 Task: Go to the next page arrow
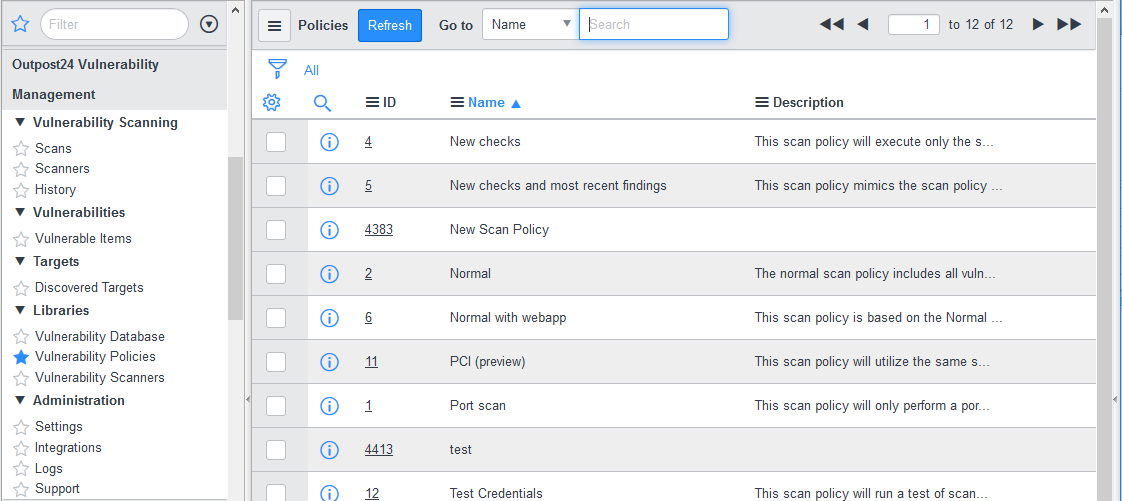[1038, 25]
